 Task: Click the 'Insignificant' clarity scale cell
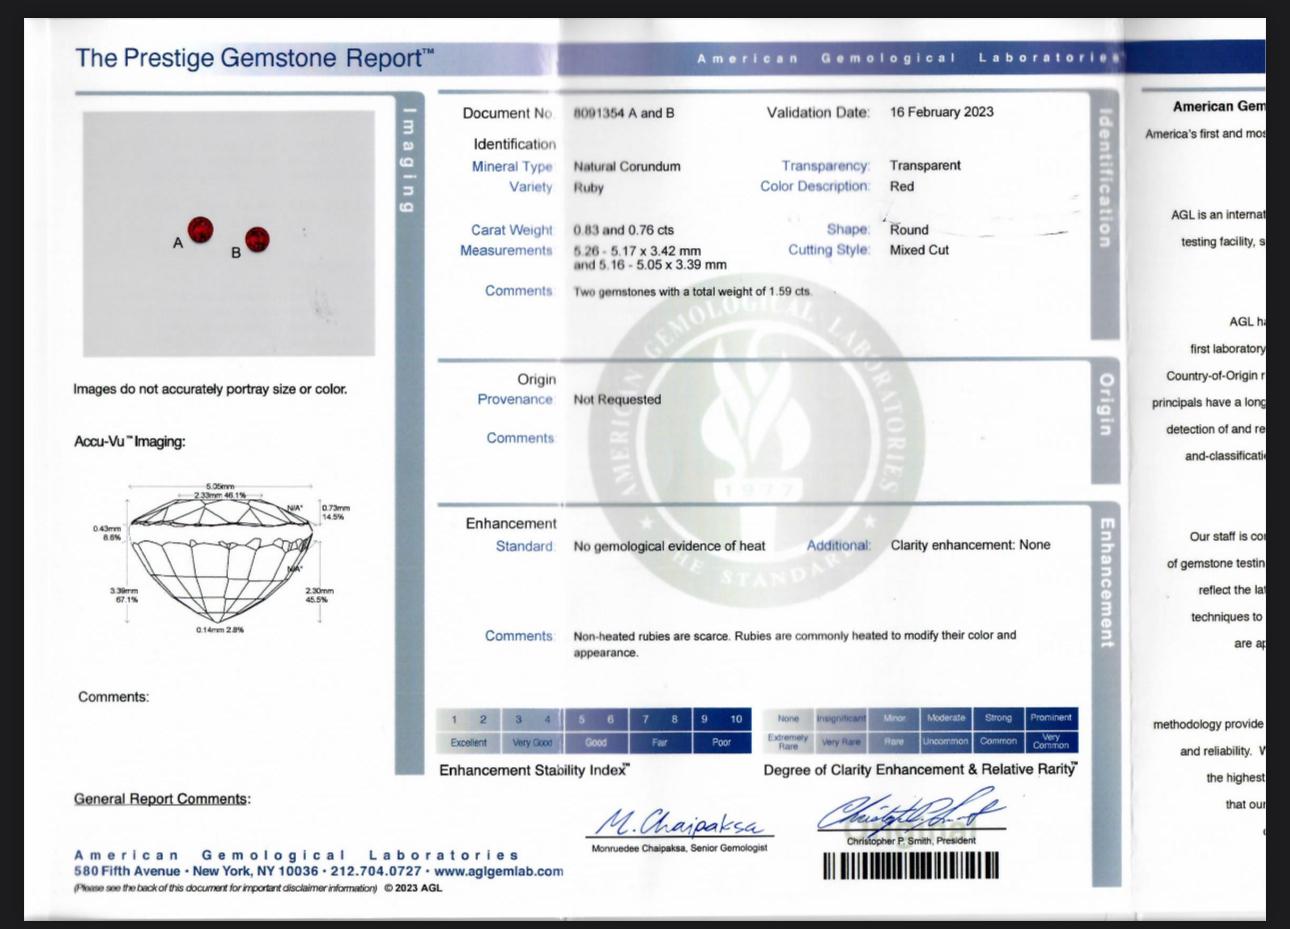click(x=841, y=718)
